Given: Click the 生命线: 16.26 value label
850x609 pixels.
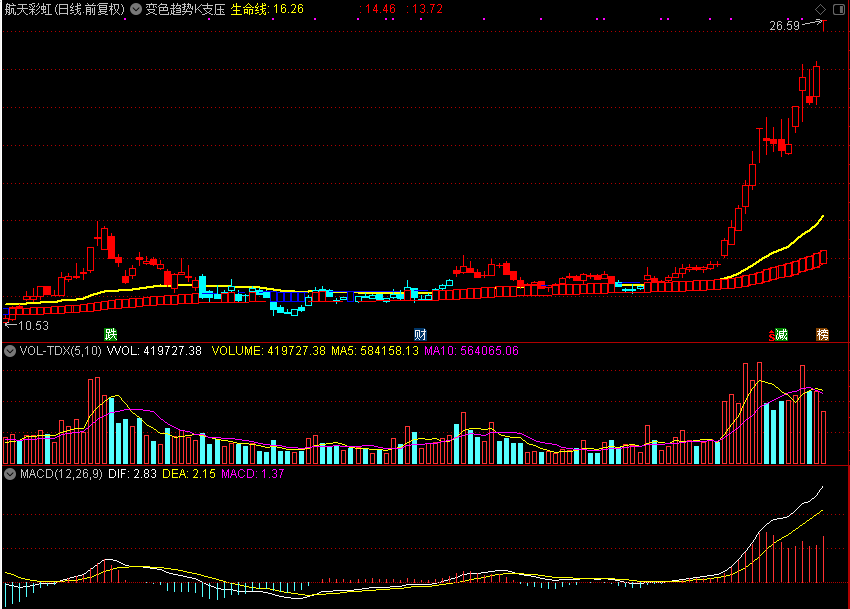Looking at the screenshot, I should click(x=267, y=9).
